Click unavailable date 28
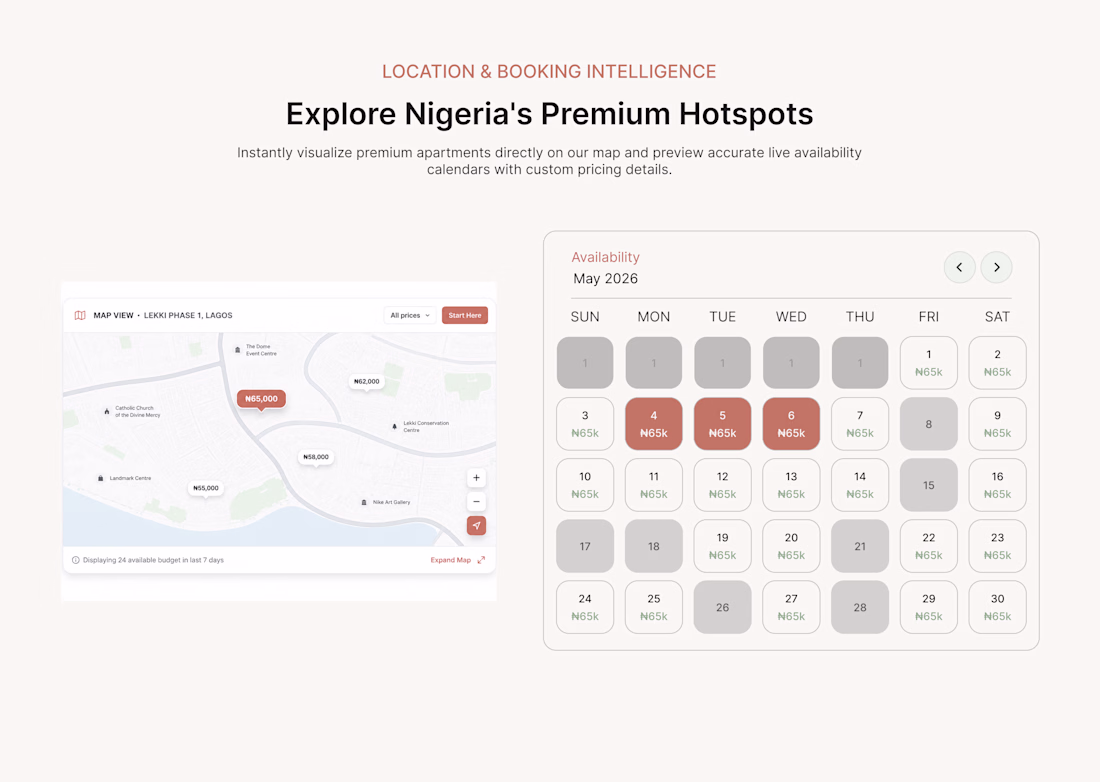 860,607
